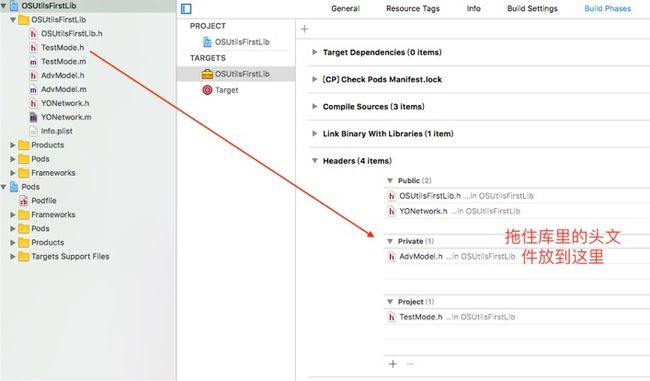The height and width of the screenshot is (381, 650).
Task: Select YONetwork.h row in Public headers
Action: 517,211
